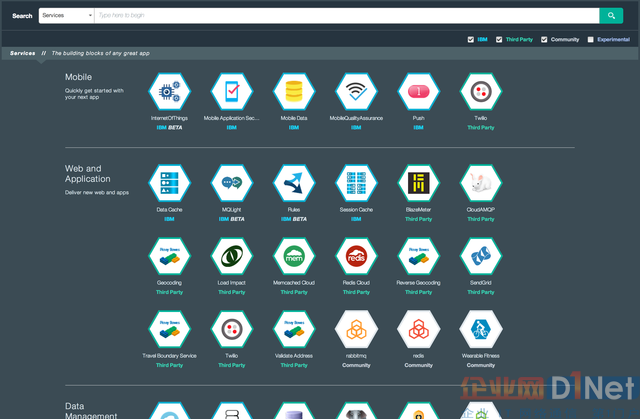Click the 'Mobile Data' service name
The image size is (640, 419).
tap(294, 118)
